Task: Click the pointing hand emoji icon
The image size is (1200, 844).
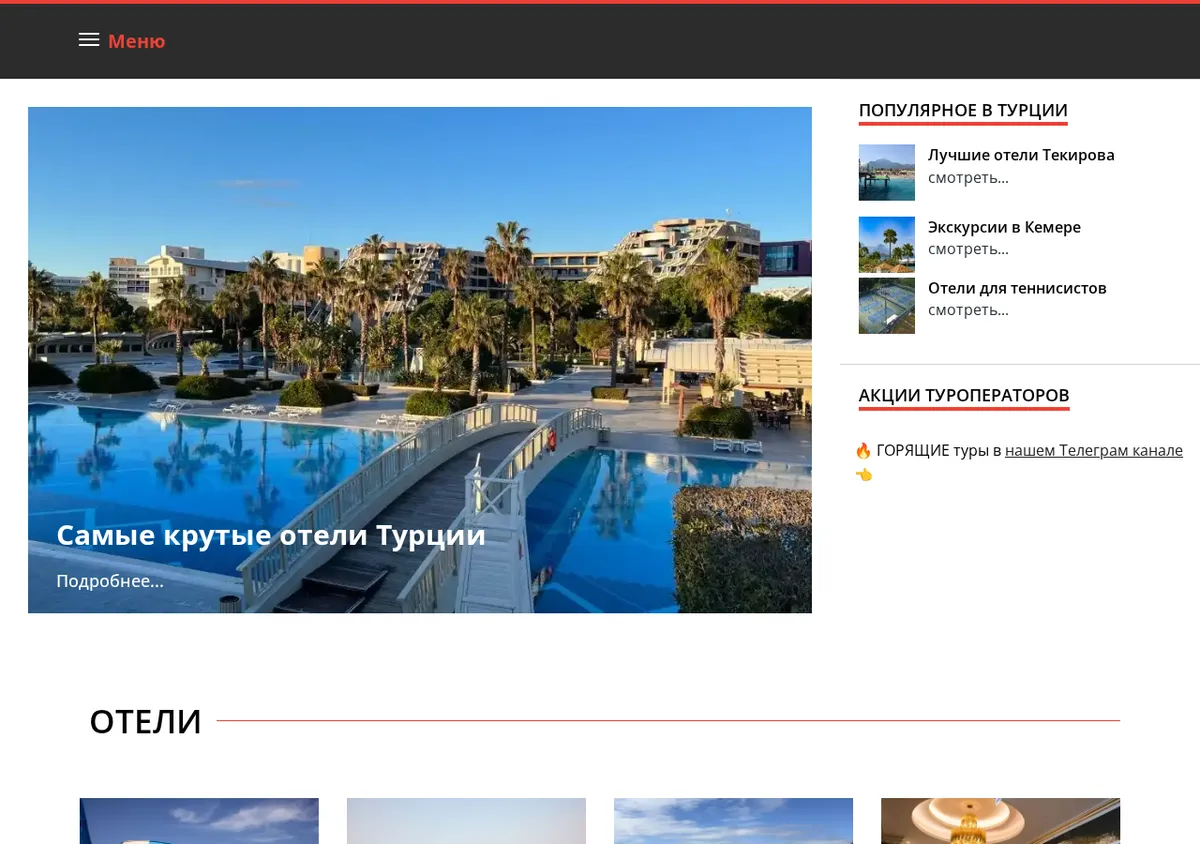Action: click(x=864, y=475)
